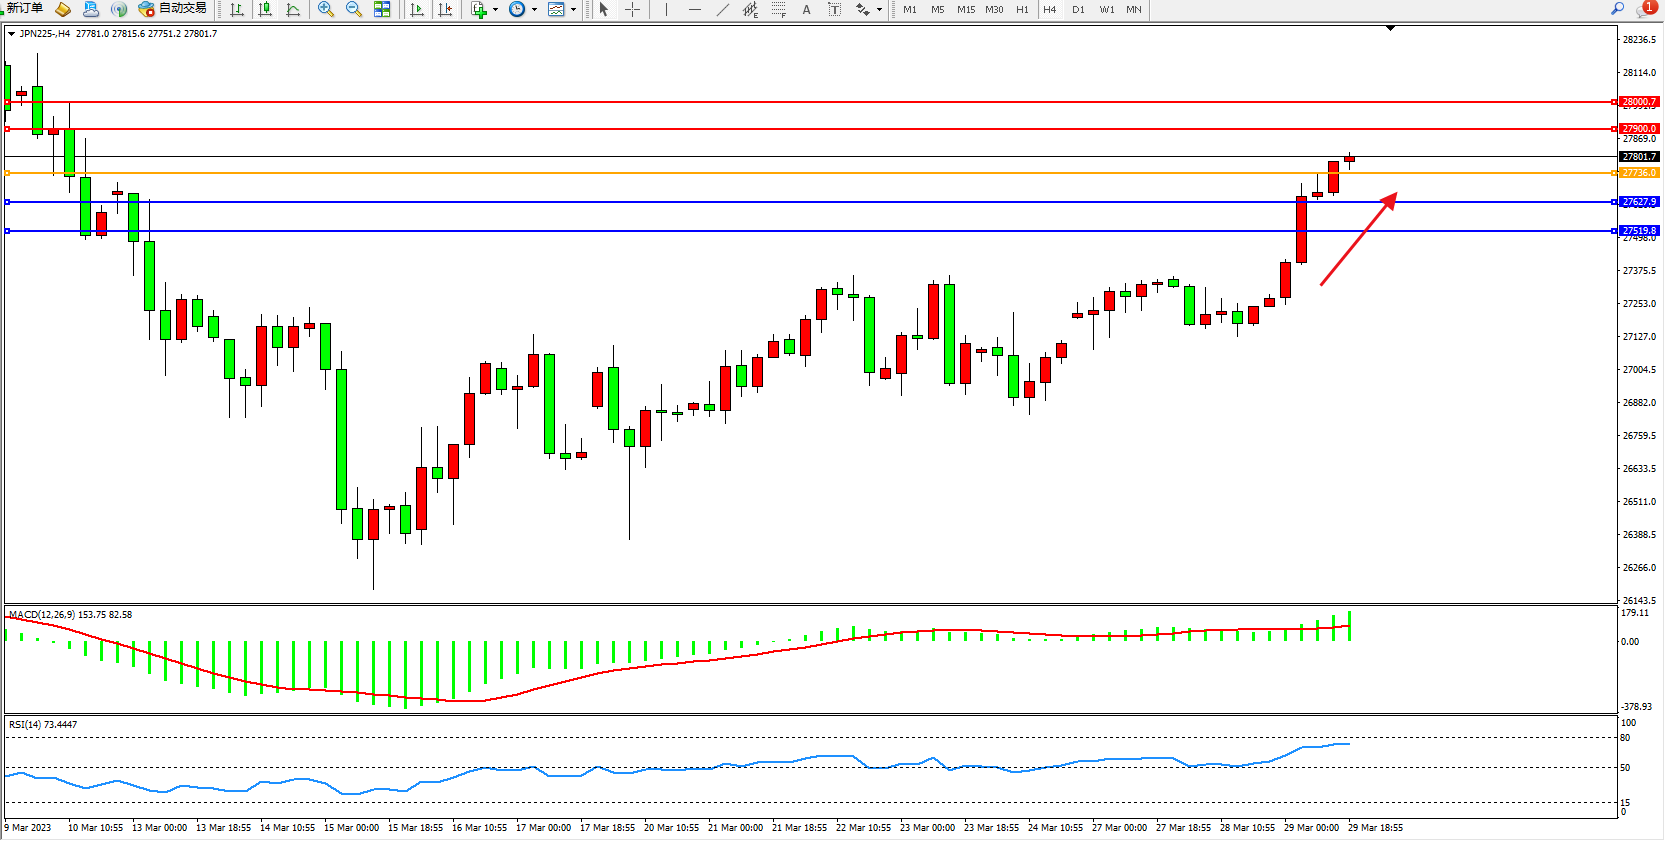Switch to the H1 timeframe
The width and height of the screenshot is (1665, 841).
1022,9
